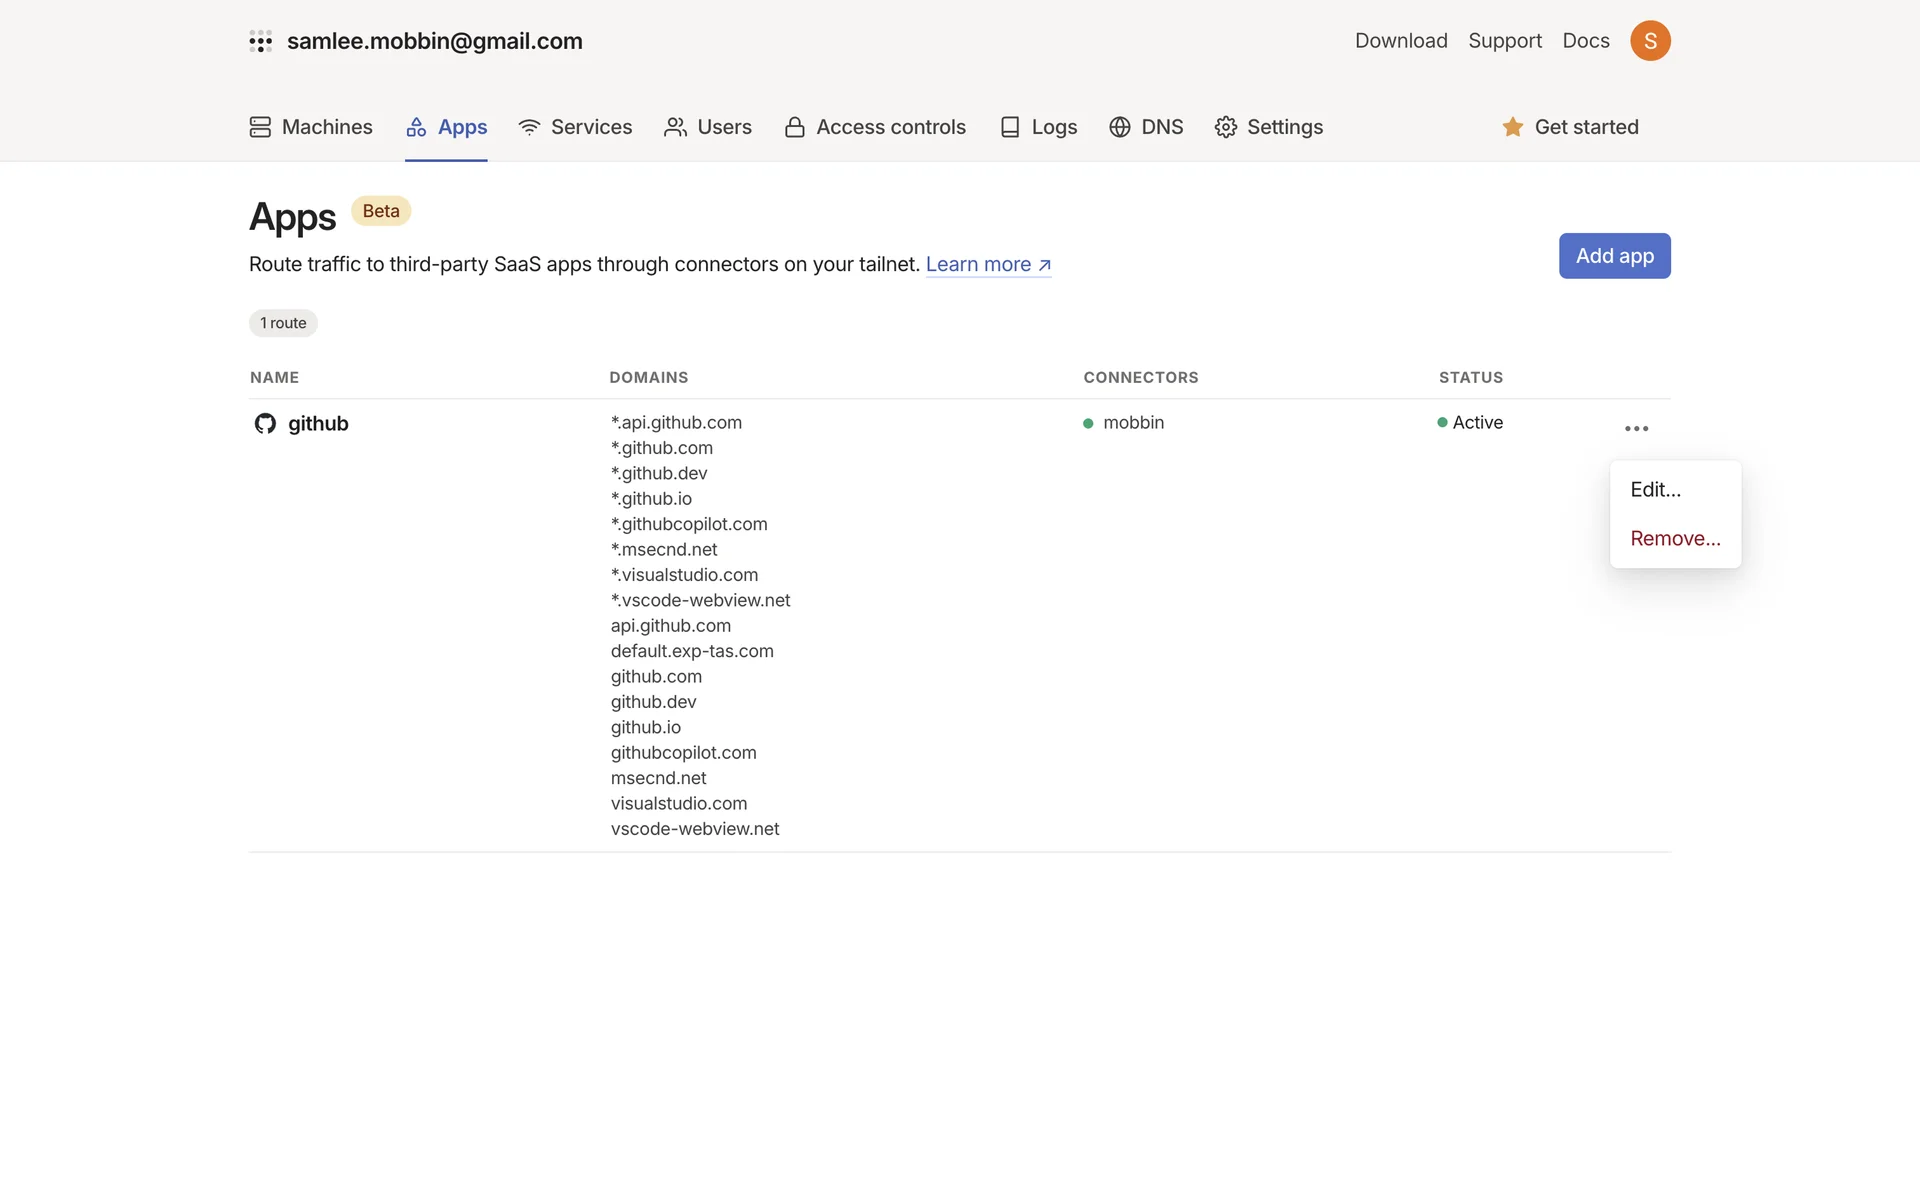Click the Machines server icon
1920x1200 pixels.
[260, 127]
